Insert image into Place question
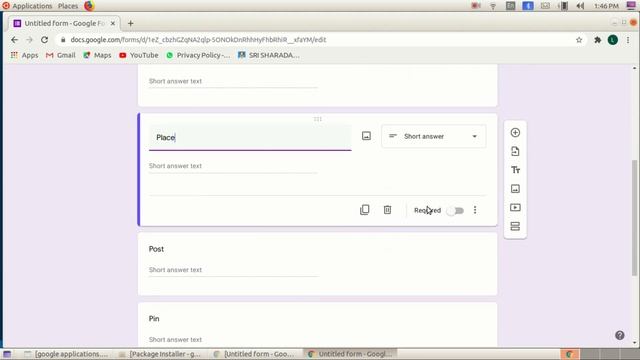Screen dimensions: 640x360 [x=366, y=136]
